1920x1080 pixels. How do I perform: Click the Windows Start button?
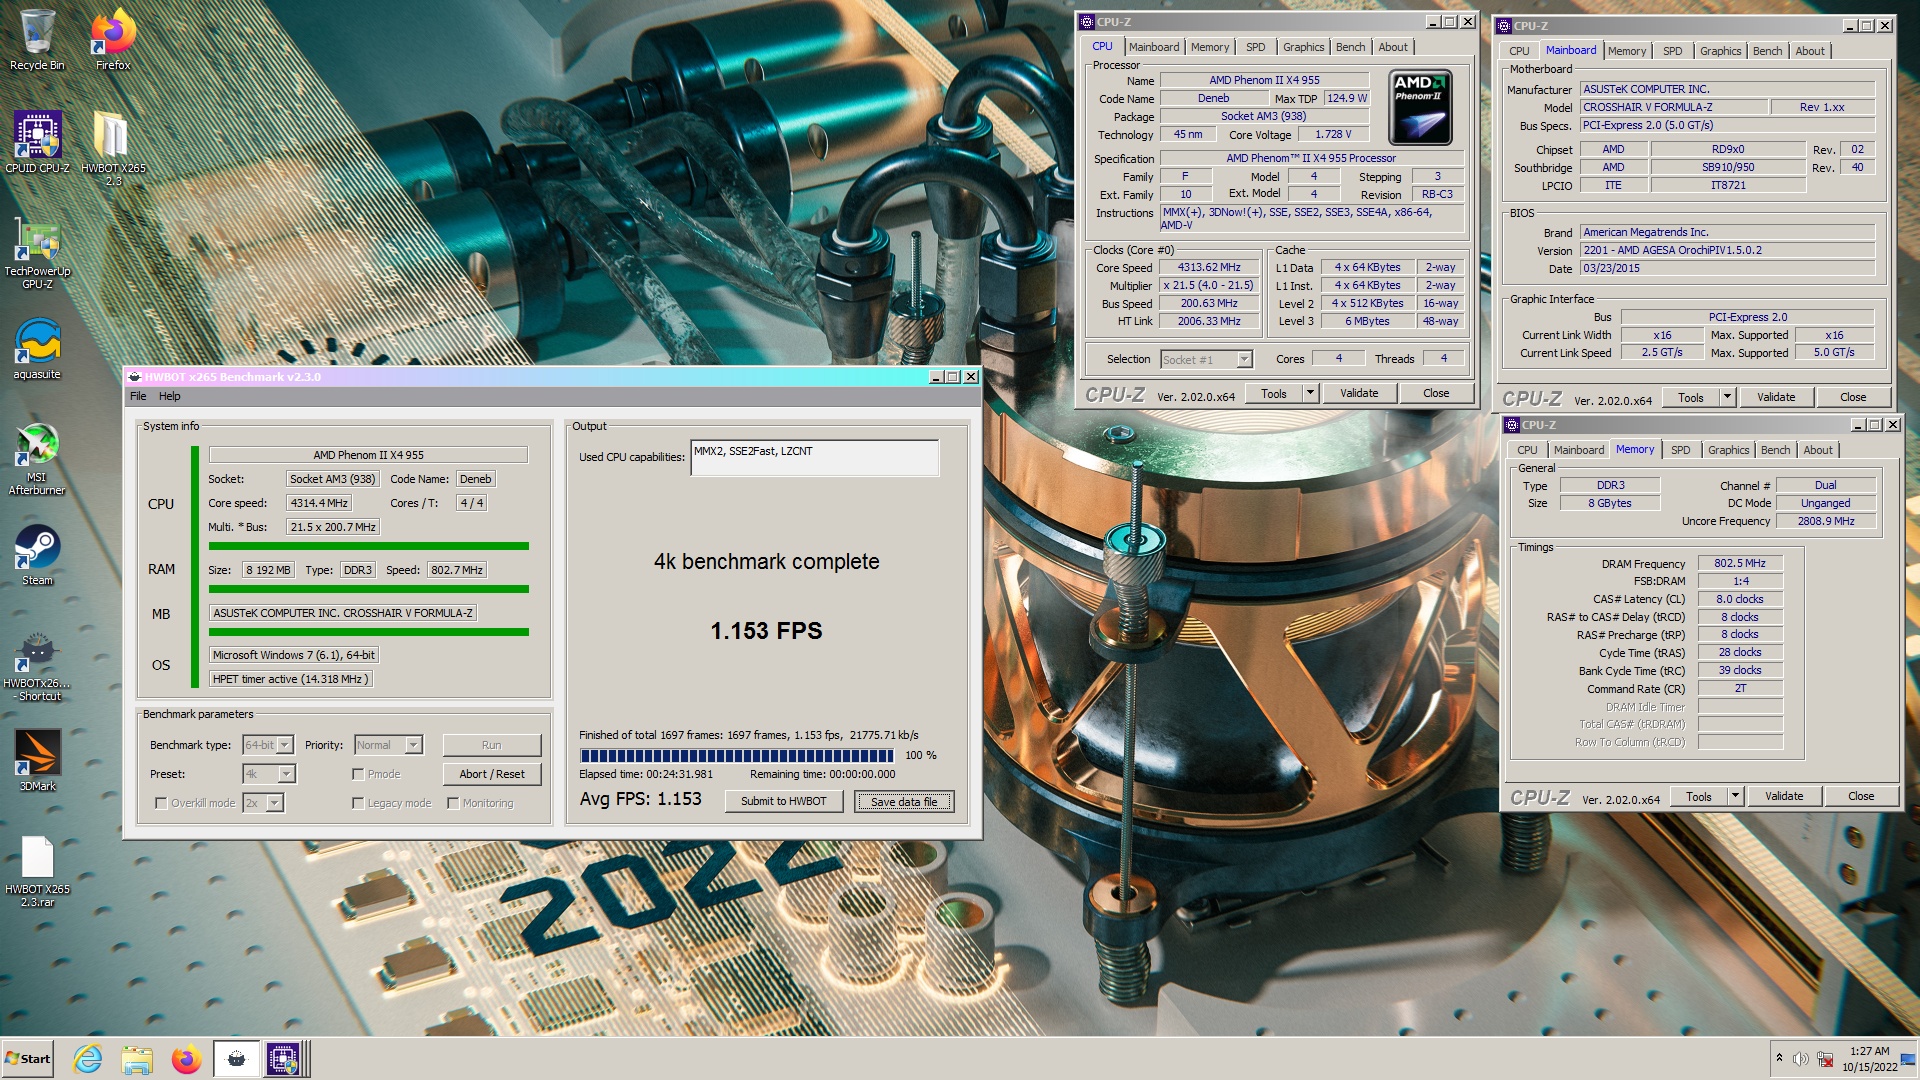[28, 1059]
